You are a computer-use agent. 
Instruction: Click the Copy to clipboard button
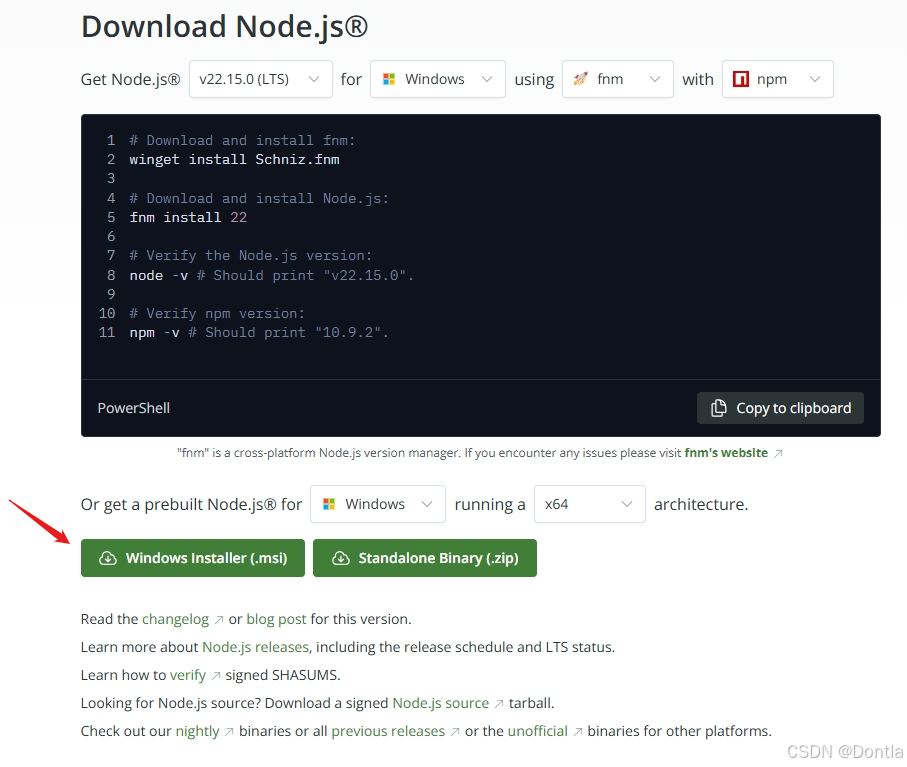780,408
